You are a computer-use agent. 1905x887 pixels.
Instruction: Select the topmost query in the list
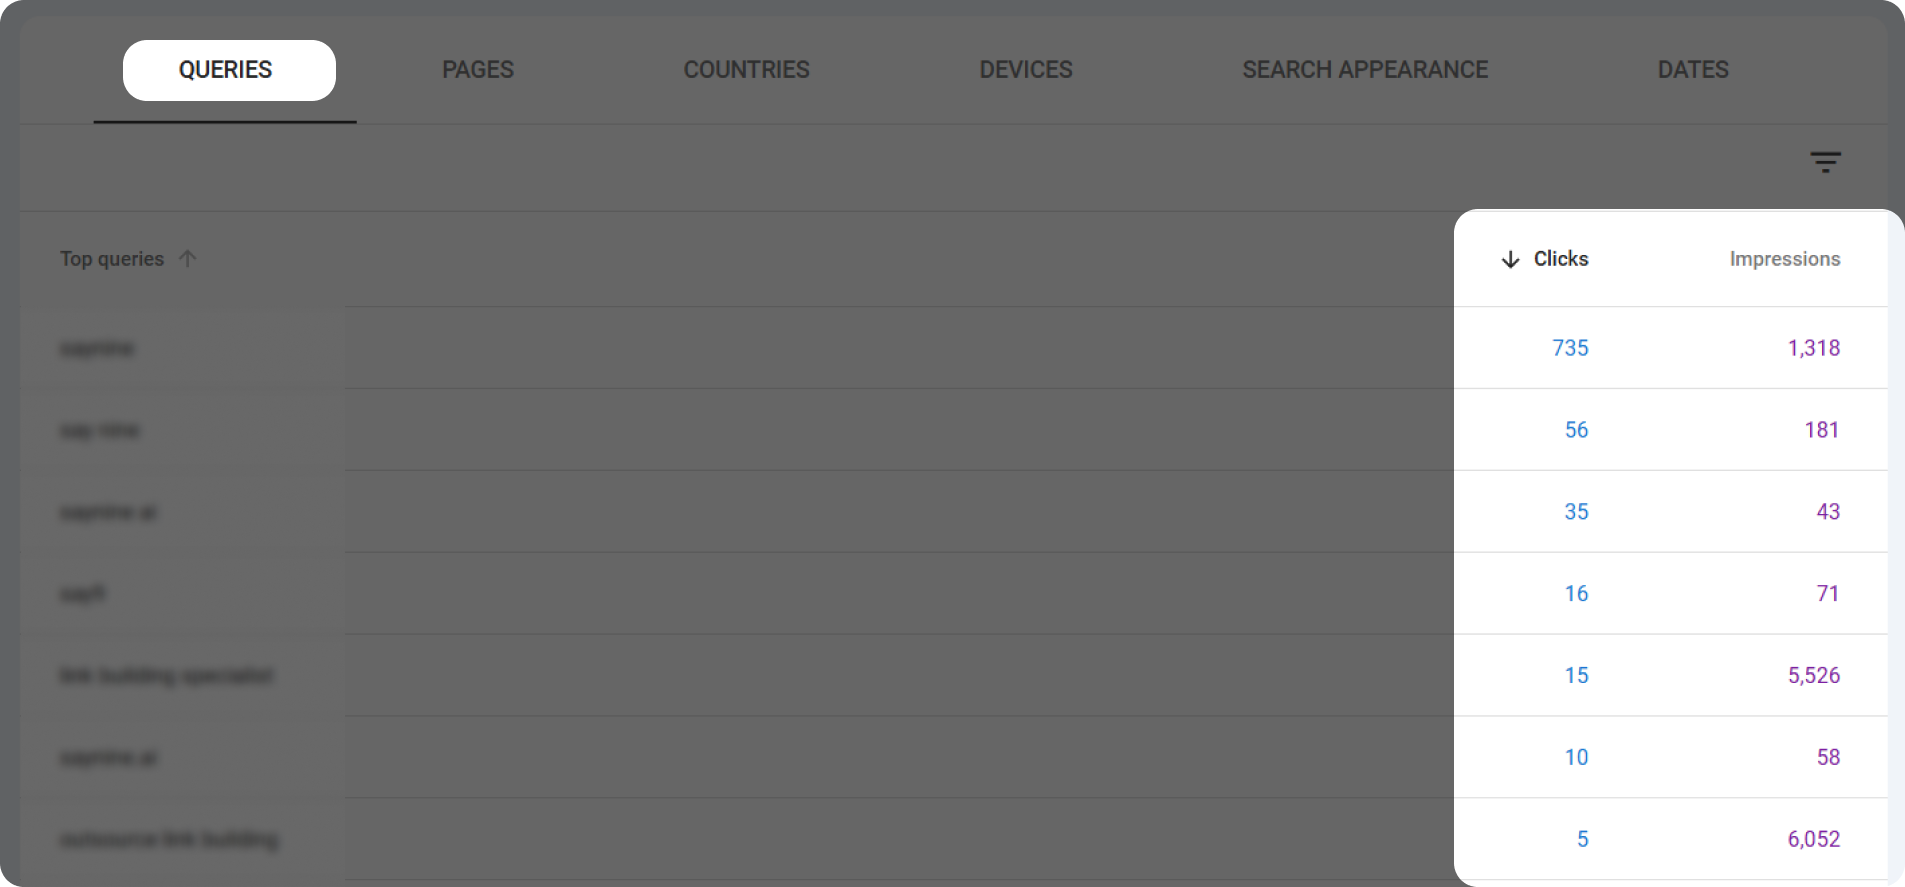tap(97, 348)
